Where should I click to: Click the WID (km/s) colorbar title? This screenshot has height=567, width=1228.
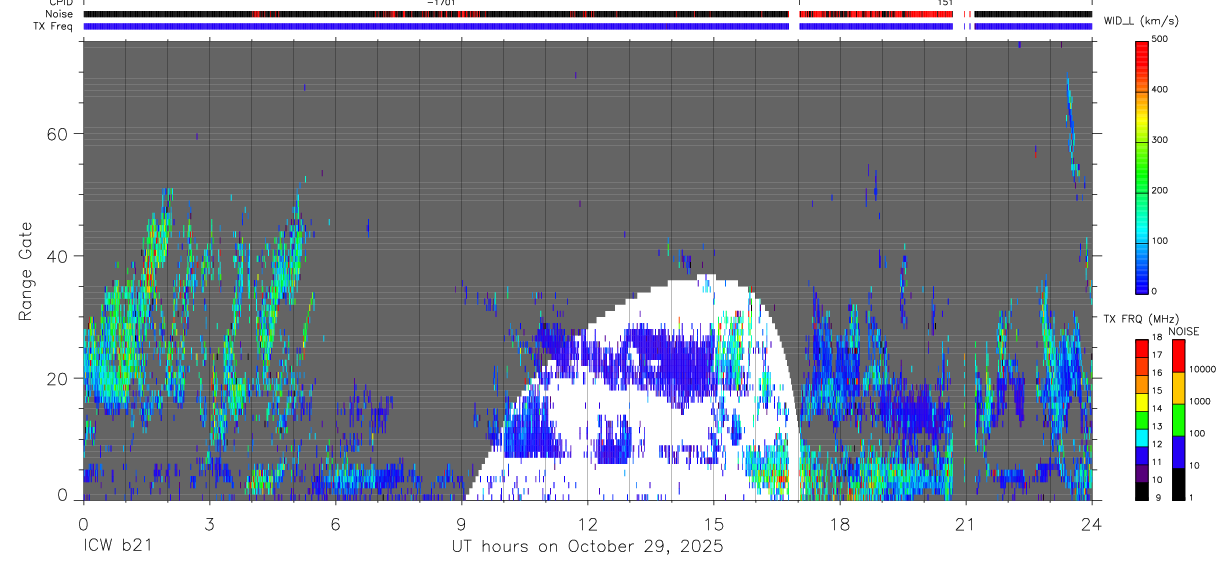coord(1141,21)
